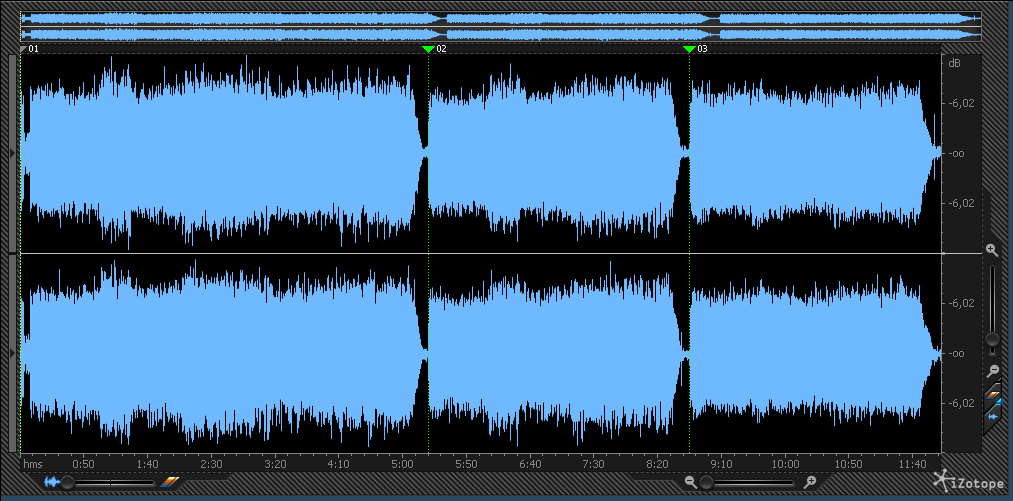Click the hms time format label
This screenshot has width=1013, height=501.
point(33,464)
